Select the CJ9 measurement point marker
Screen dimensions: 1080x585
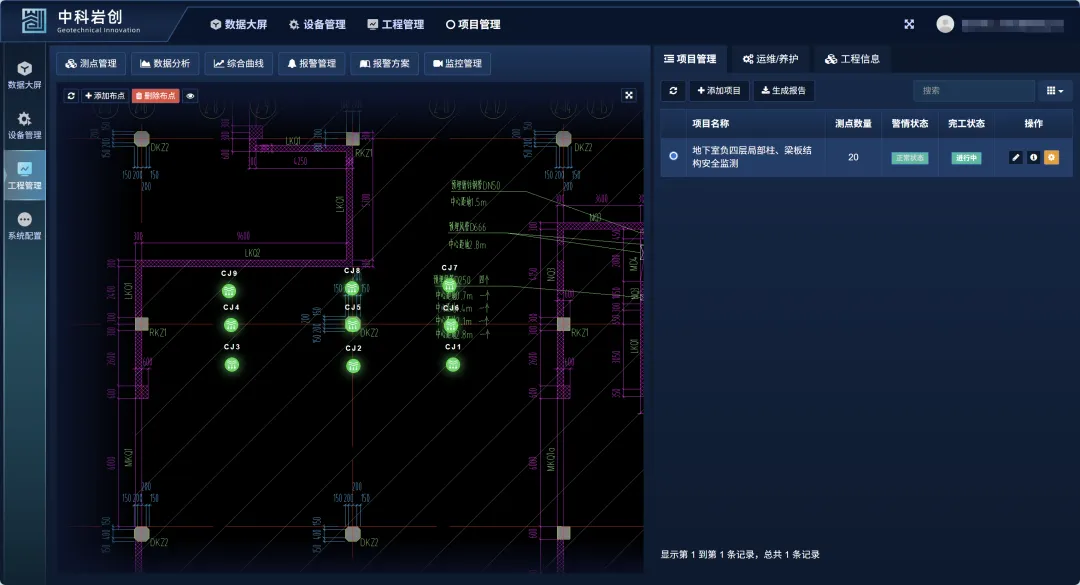229,291
